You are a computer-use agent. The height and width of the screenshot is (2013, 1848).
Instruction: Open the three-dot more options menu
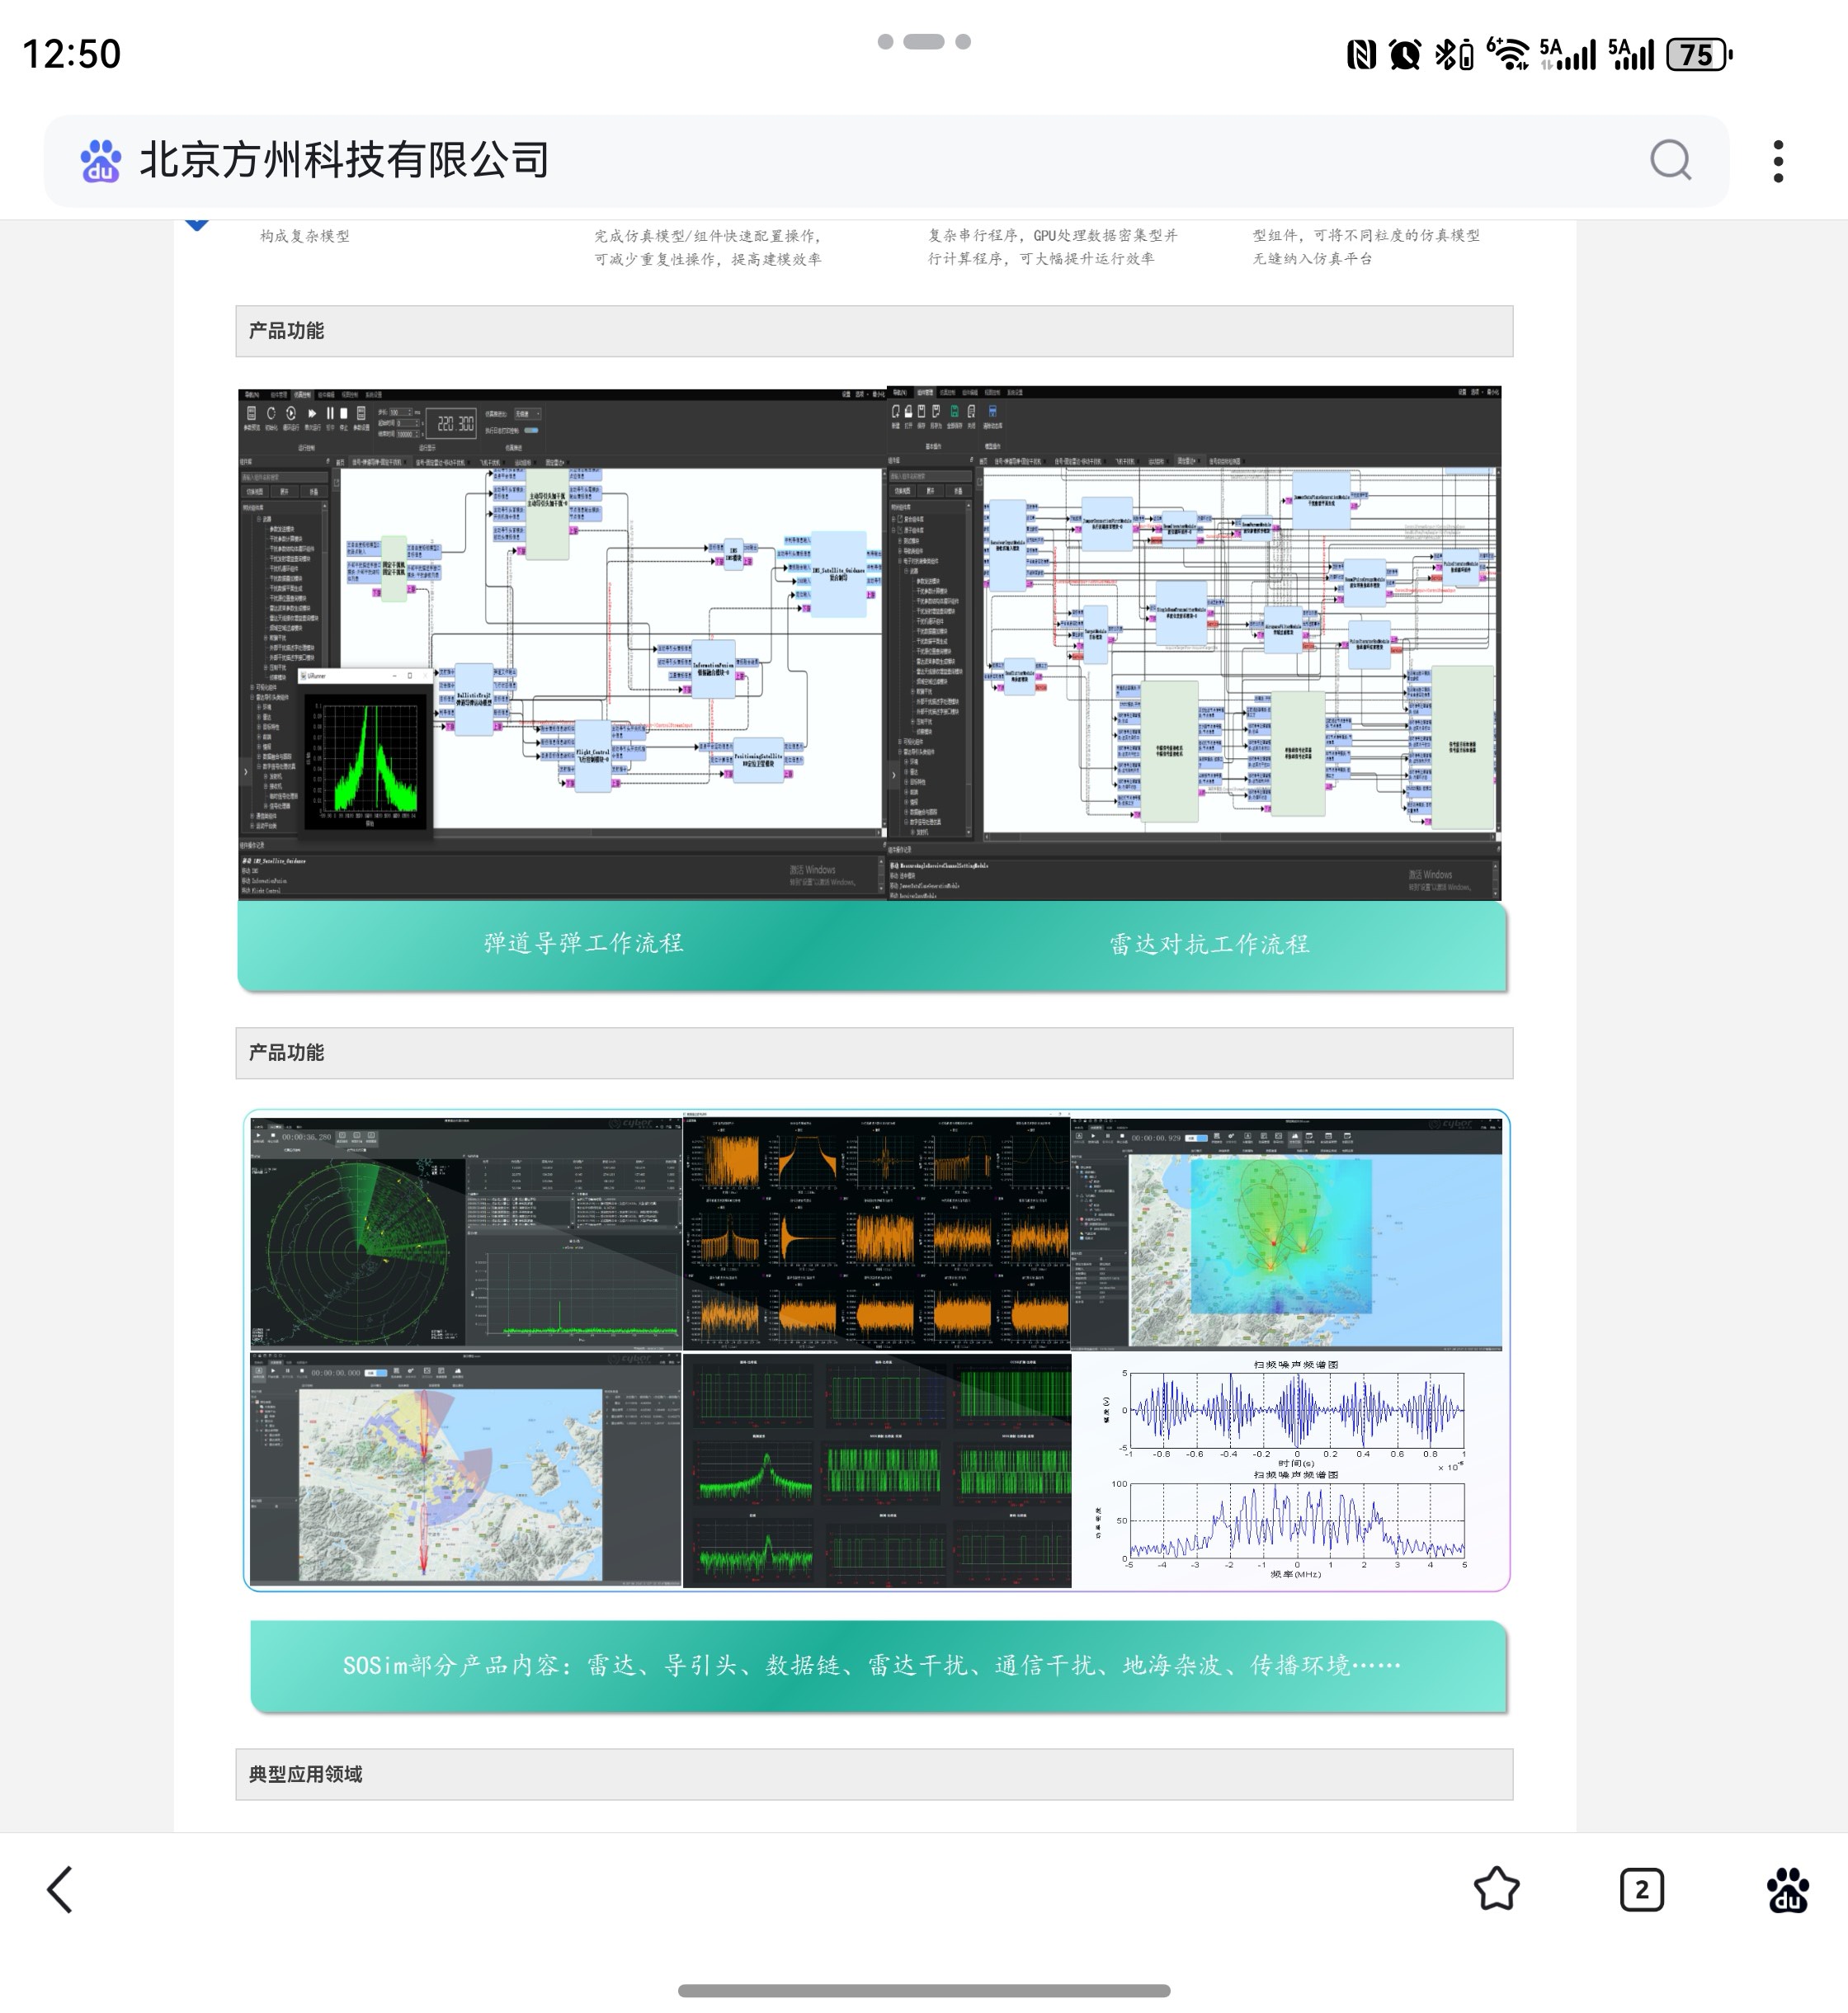click(x=1778, y=161)
